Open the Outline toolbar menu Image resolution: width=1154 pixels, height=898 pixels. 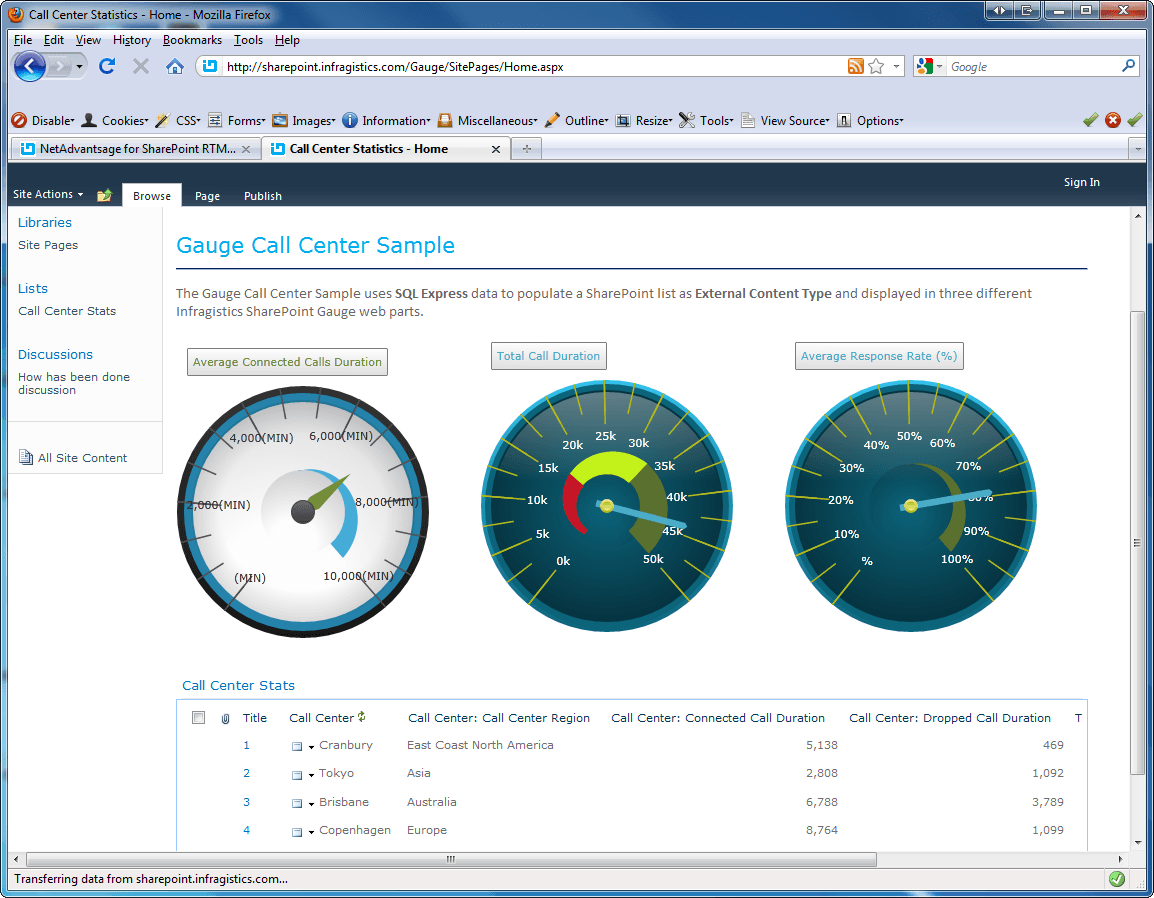point(576,121)
